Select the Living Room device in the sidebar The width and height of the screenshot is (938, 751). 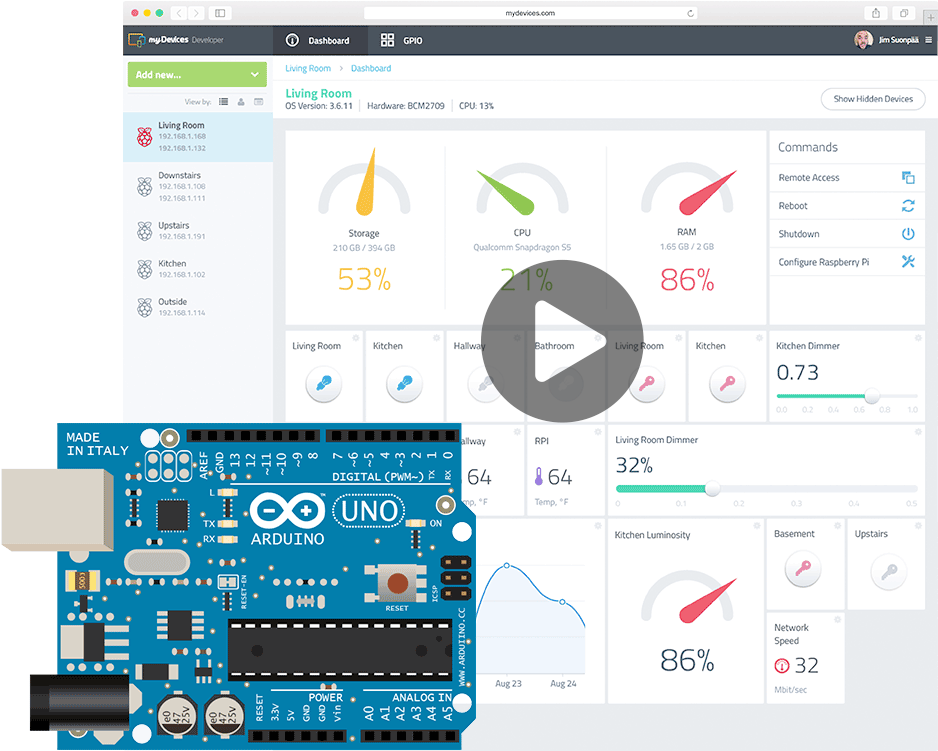click(x=198, y=137)
